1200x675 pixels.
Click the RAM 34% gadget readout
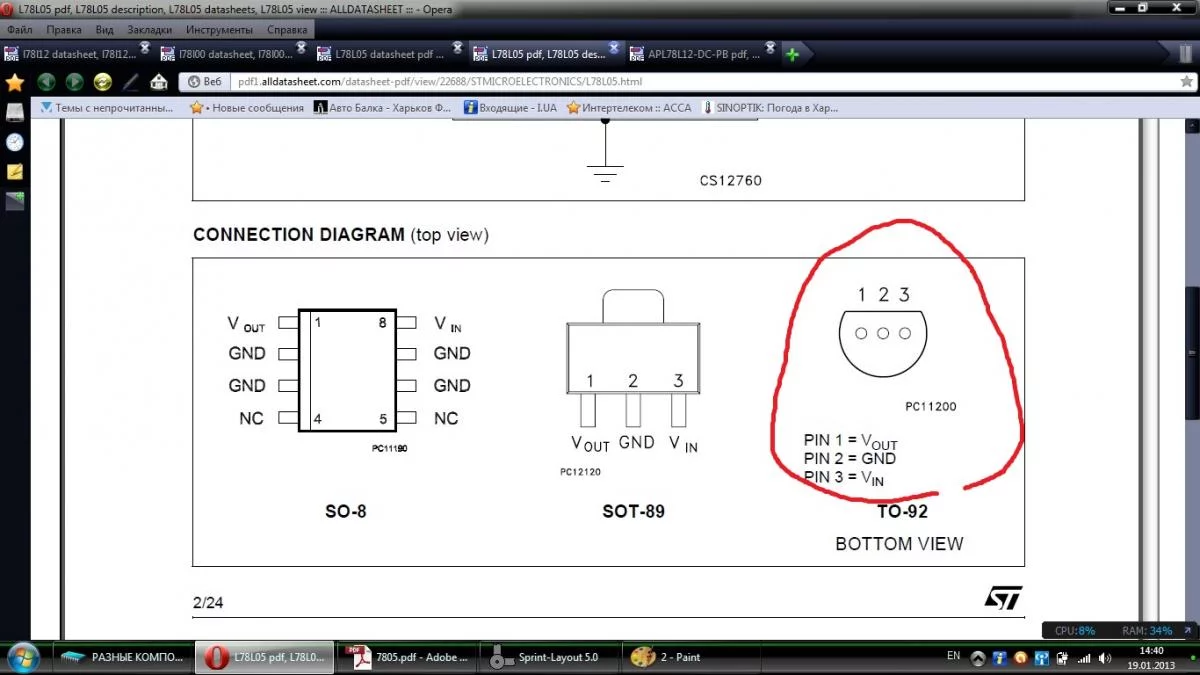tap(1147, 631)
